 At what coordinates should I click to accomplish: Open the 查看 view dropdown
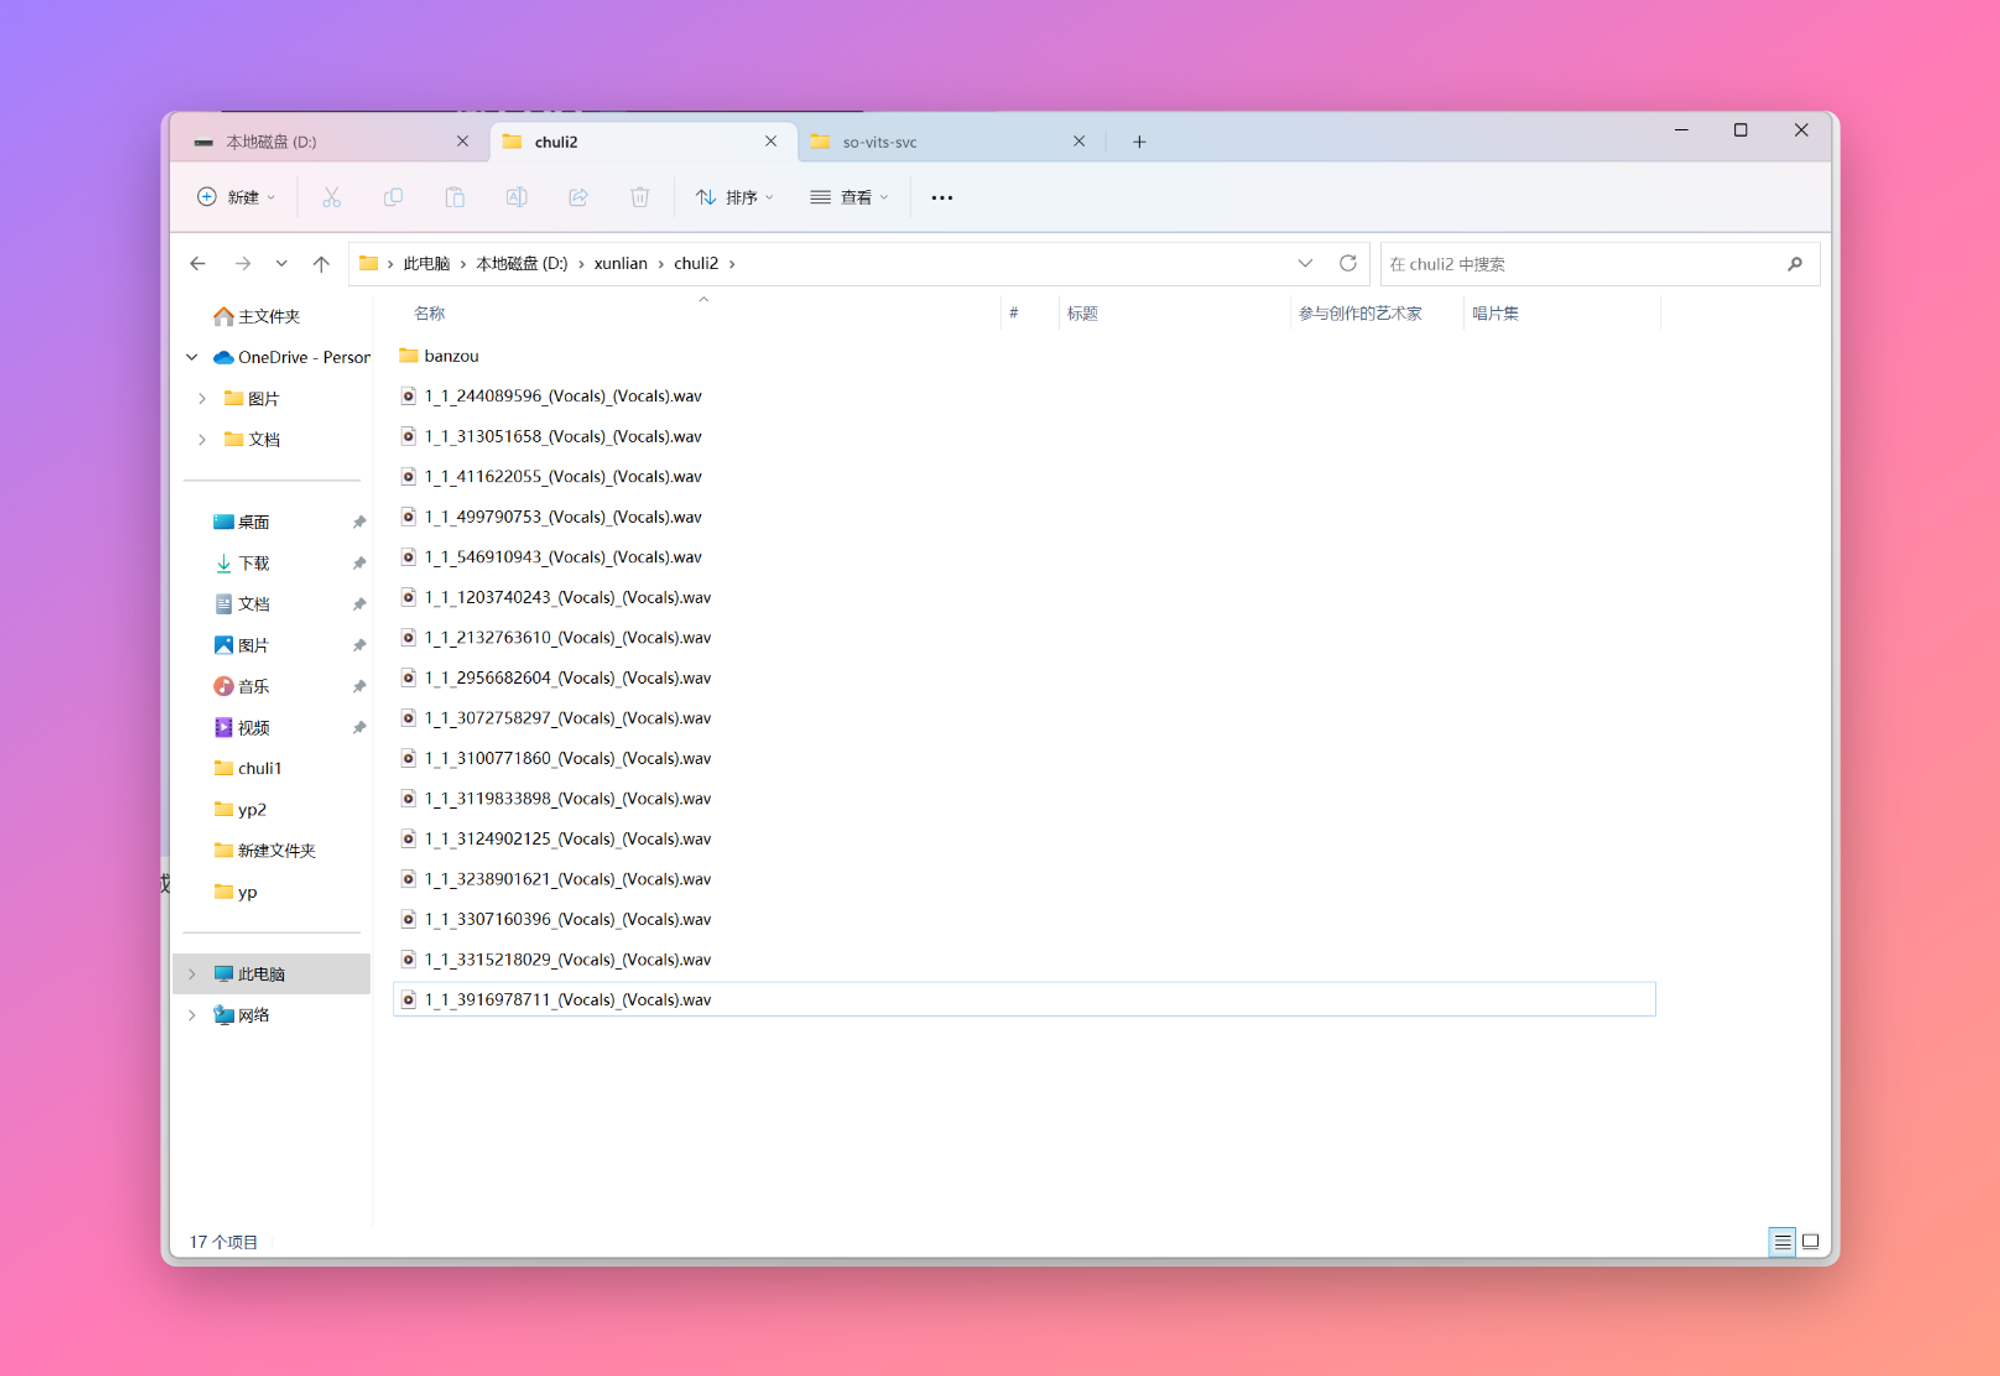(x=849, y=197)
